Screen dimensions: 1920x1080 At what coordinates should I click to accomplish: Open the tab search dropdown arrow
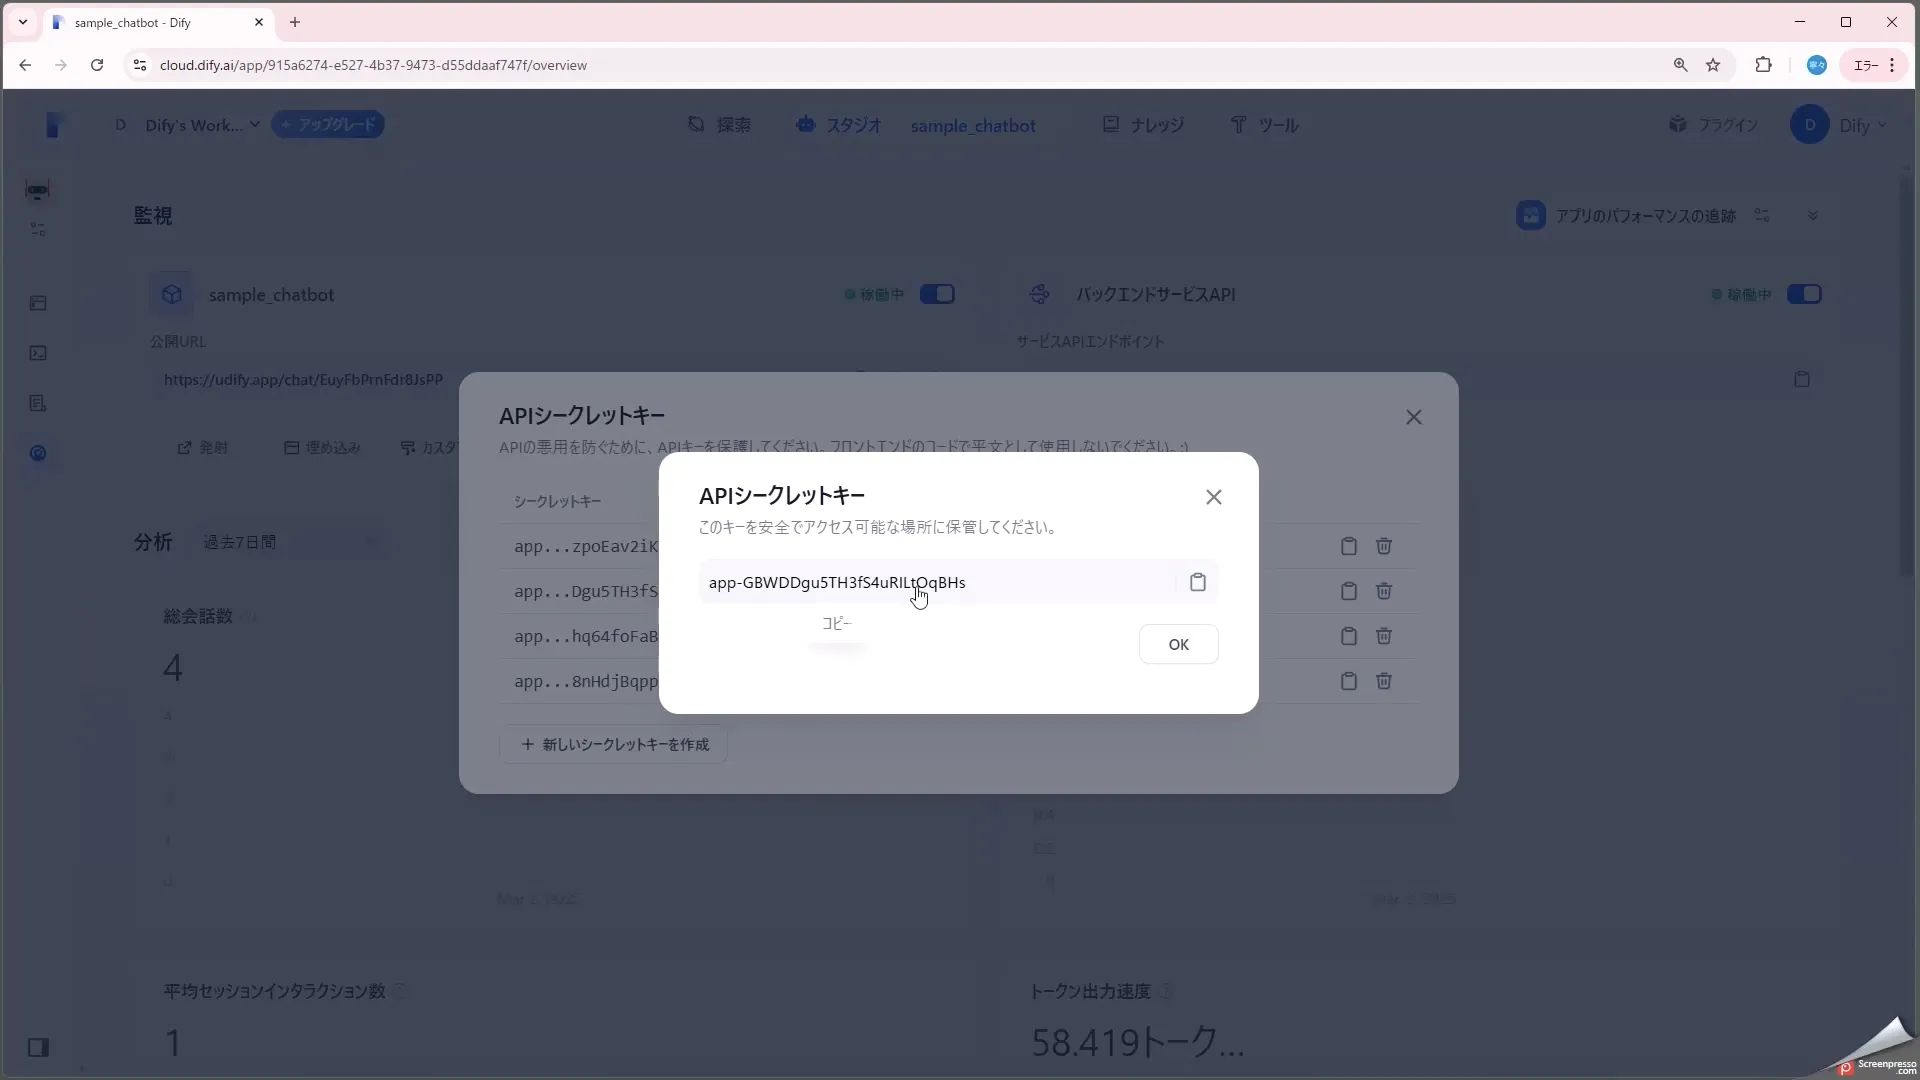pos(22,22)
